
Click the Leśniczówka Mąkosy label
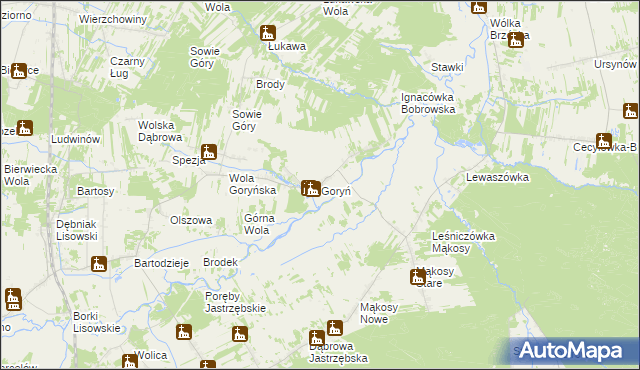[x=463, y=242]
